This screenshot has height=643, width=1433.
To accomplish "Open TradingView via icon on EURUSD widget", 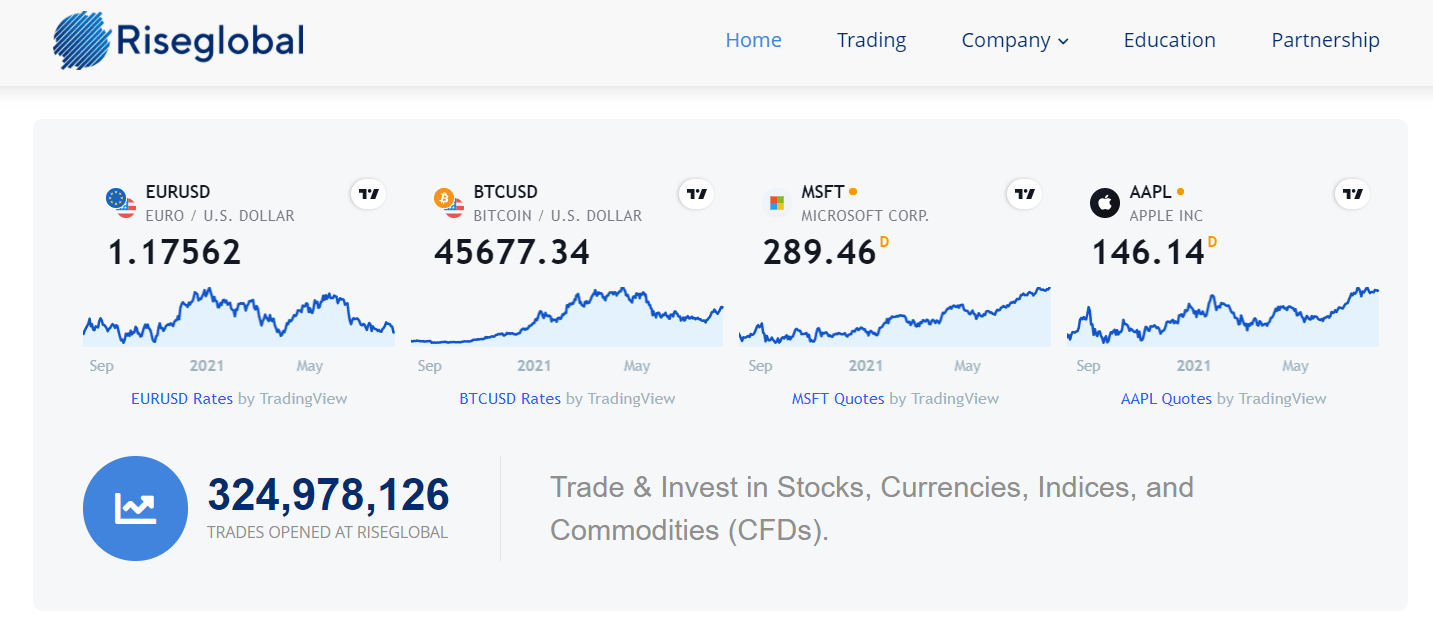I will click(368, 194).
